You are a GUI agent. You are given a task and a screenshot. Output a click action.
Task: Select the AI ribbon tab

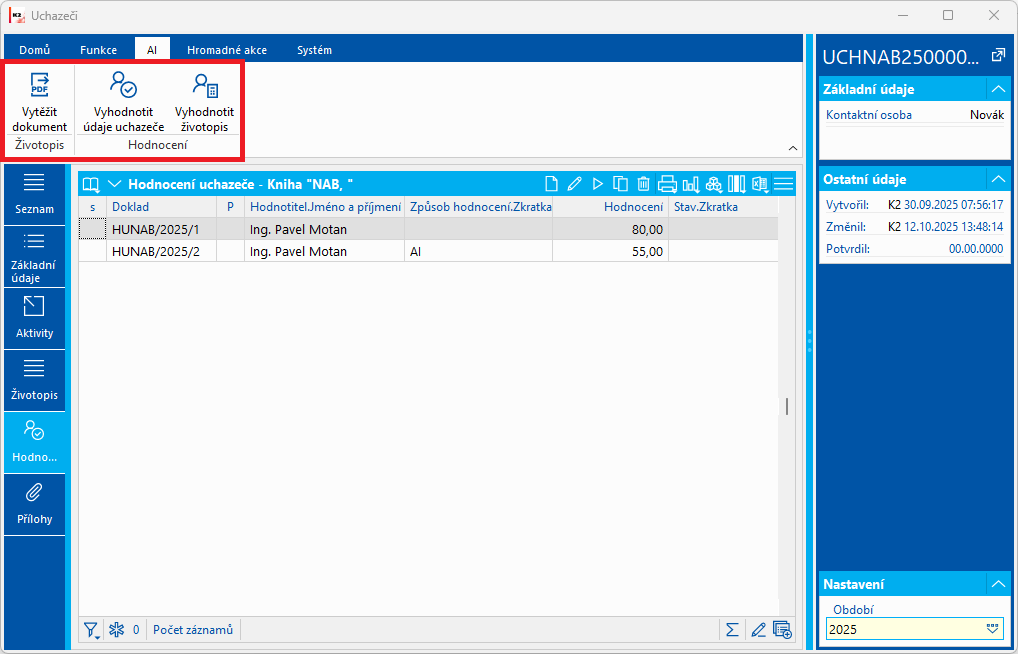(152, 49)
